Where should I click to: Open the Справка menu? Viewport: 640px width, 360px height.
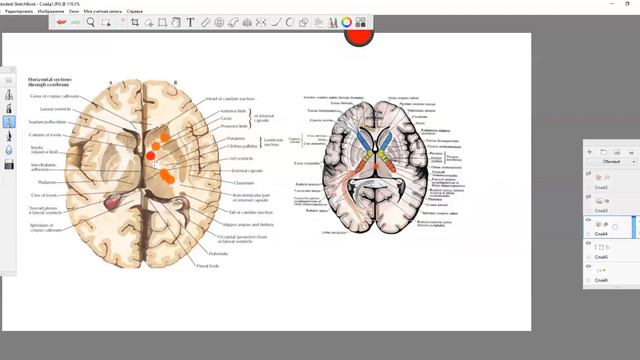click(x=135, y=11)
